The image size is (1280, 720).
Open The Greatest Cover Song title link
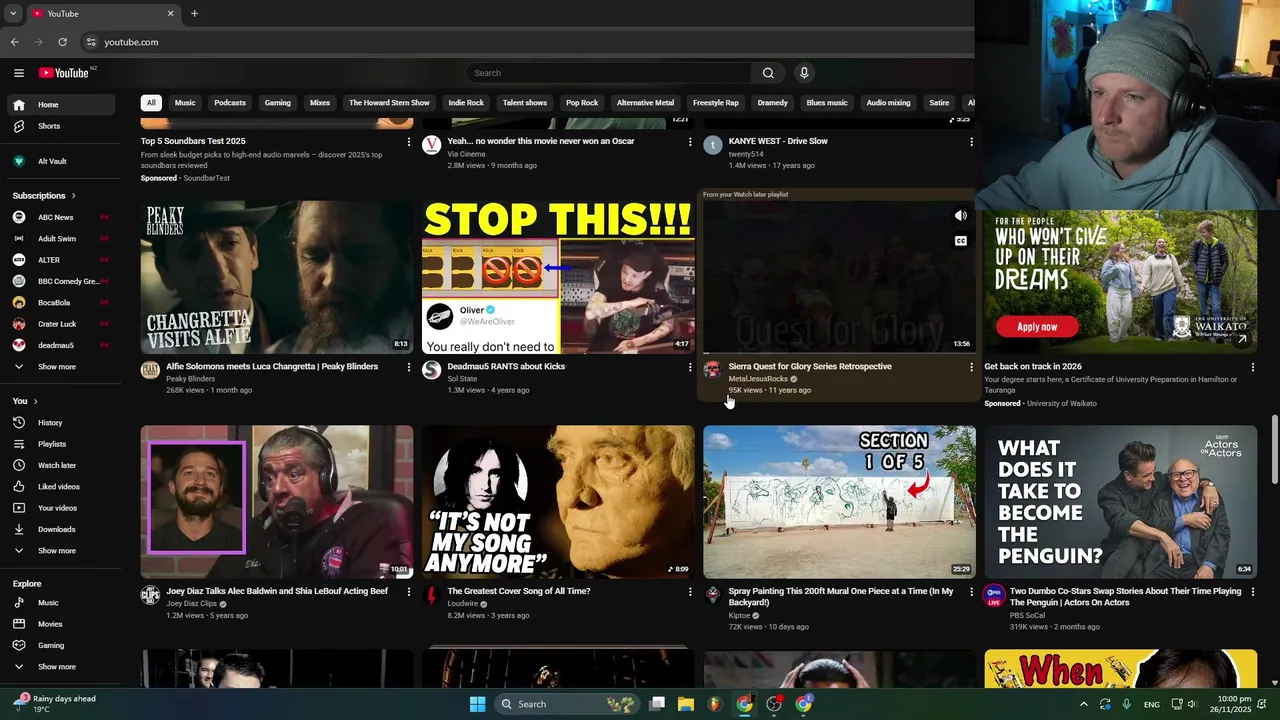[x=519, y=592]
